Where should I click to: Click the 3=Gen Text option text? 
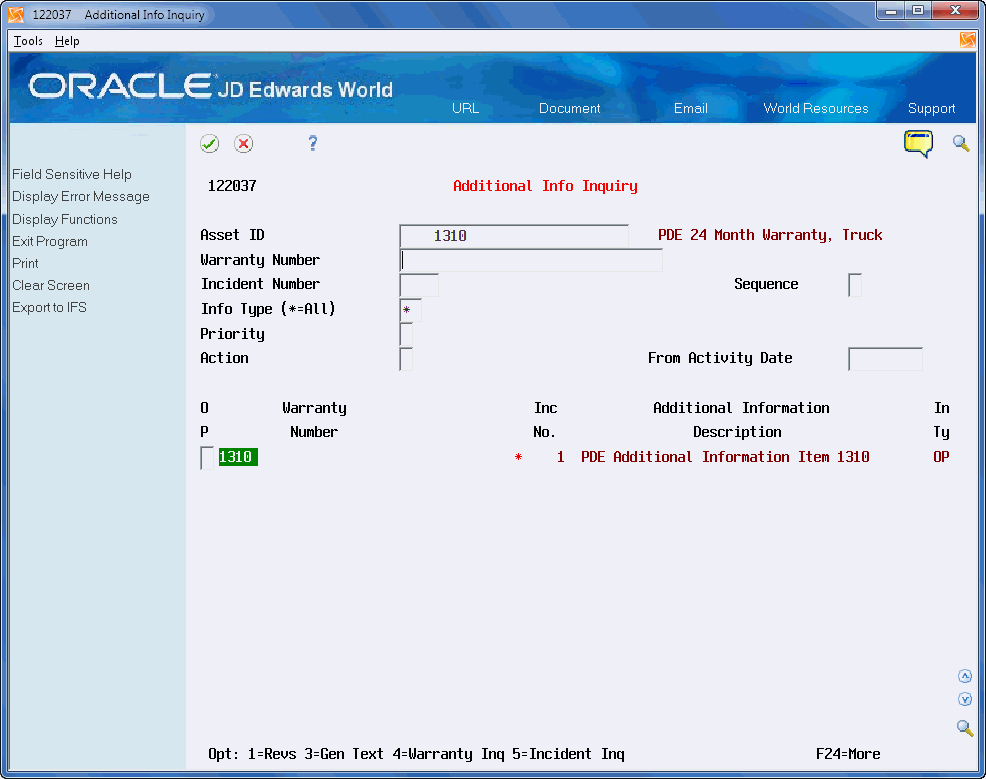tap(343, 754)
